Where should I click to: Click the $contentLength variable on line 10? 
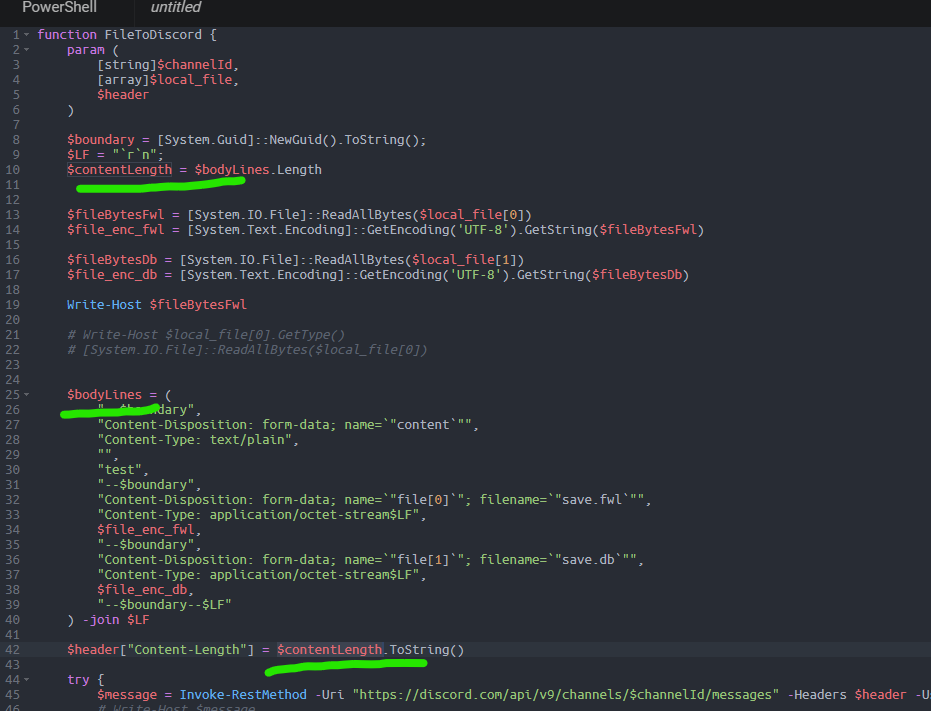coord(119,170)
